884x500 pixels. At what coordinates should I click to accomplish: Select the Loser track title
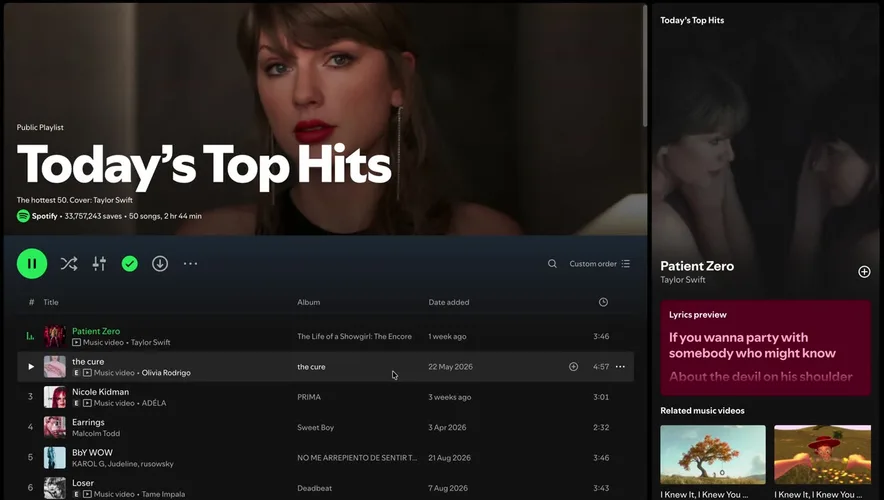83,483
